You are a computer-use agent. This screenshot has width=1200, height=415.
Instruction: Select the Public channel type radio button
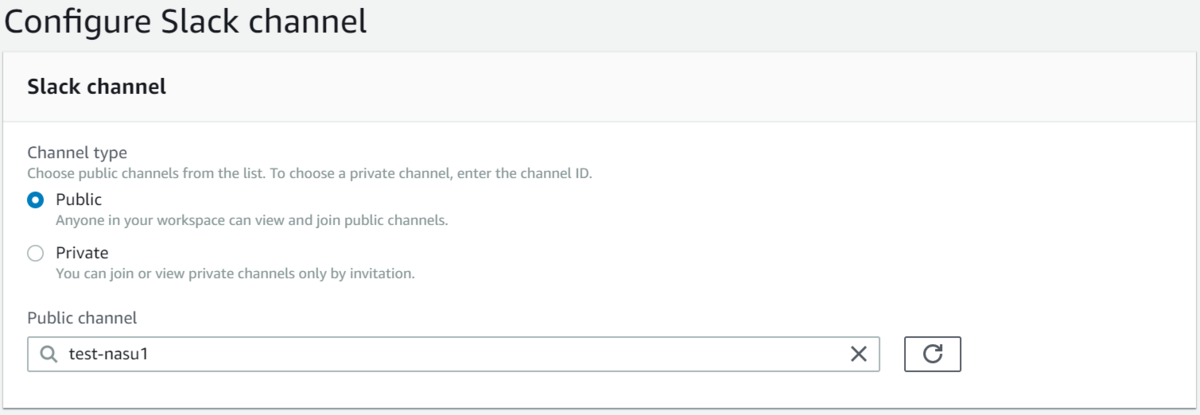(36, 200)
